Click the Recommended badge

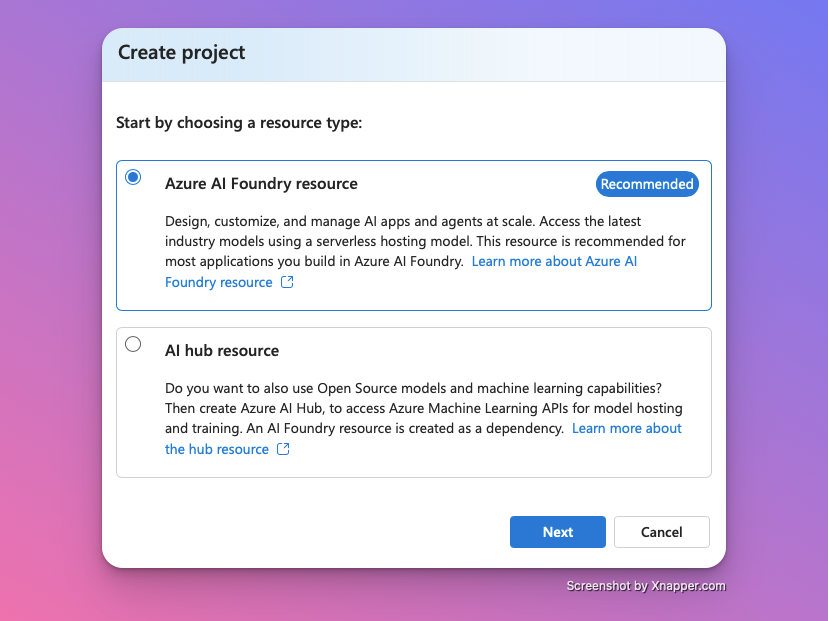pyautogui.click(x=647, y=184)
